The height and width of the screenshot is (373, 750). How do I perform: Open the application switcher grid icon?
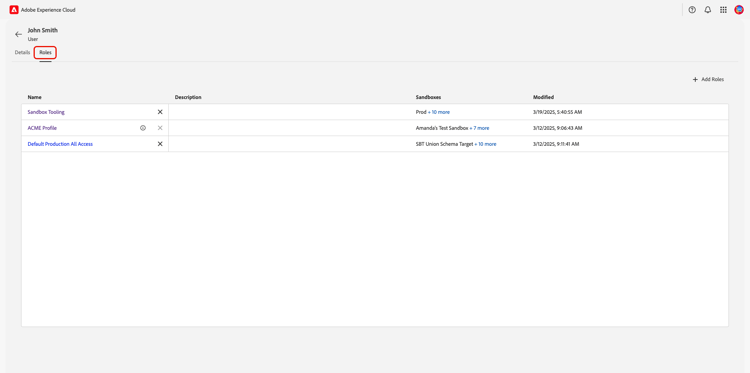coord(723,10)
